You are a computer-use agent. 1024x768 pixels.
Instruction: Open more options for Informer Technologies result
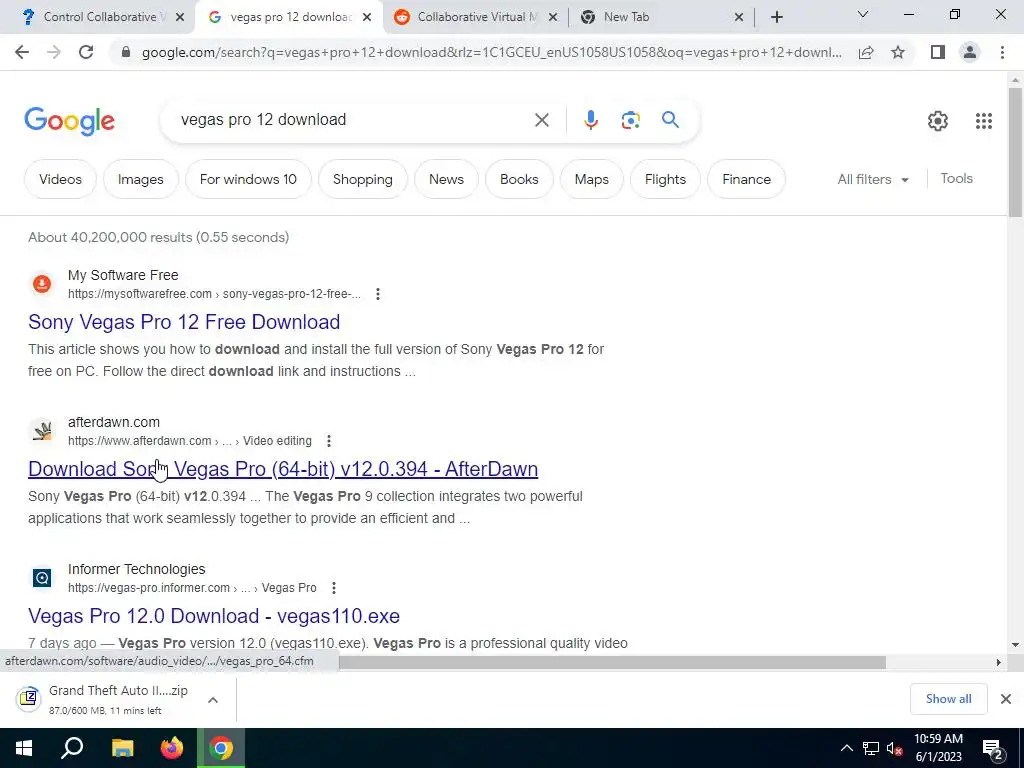click(333, 588)
